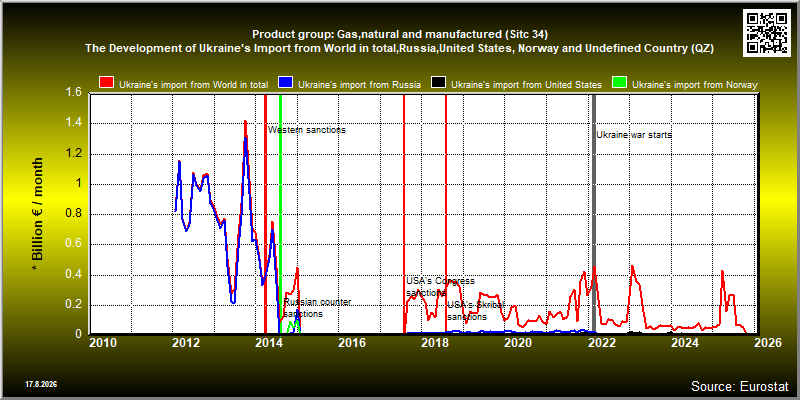
Task: Click the x-axis label 2026
Action: click(x=768, y=343)
